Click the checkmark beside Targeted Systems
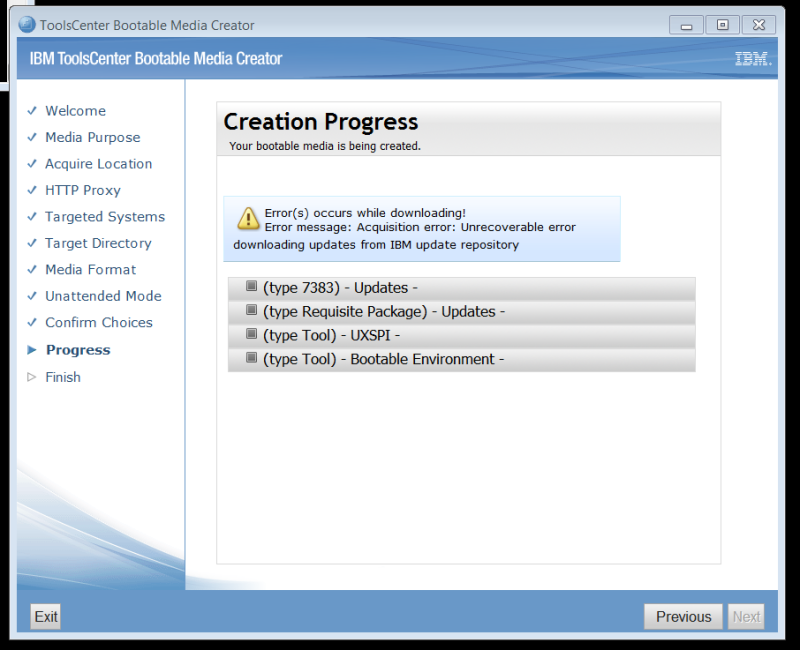The width and height of the screenshot is (800, 650). click(32, 217)
